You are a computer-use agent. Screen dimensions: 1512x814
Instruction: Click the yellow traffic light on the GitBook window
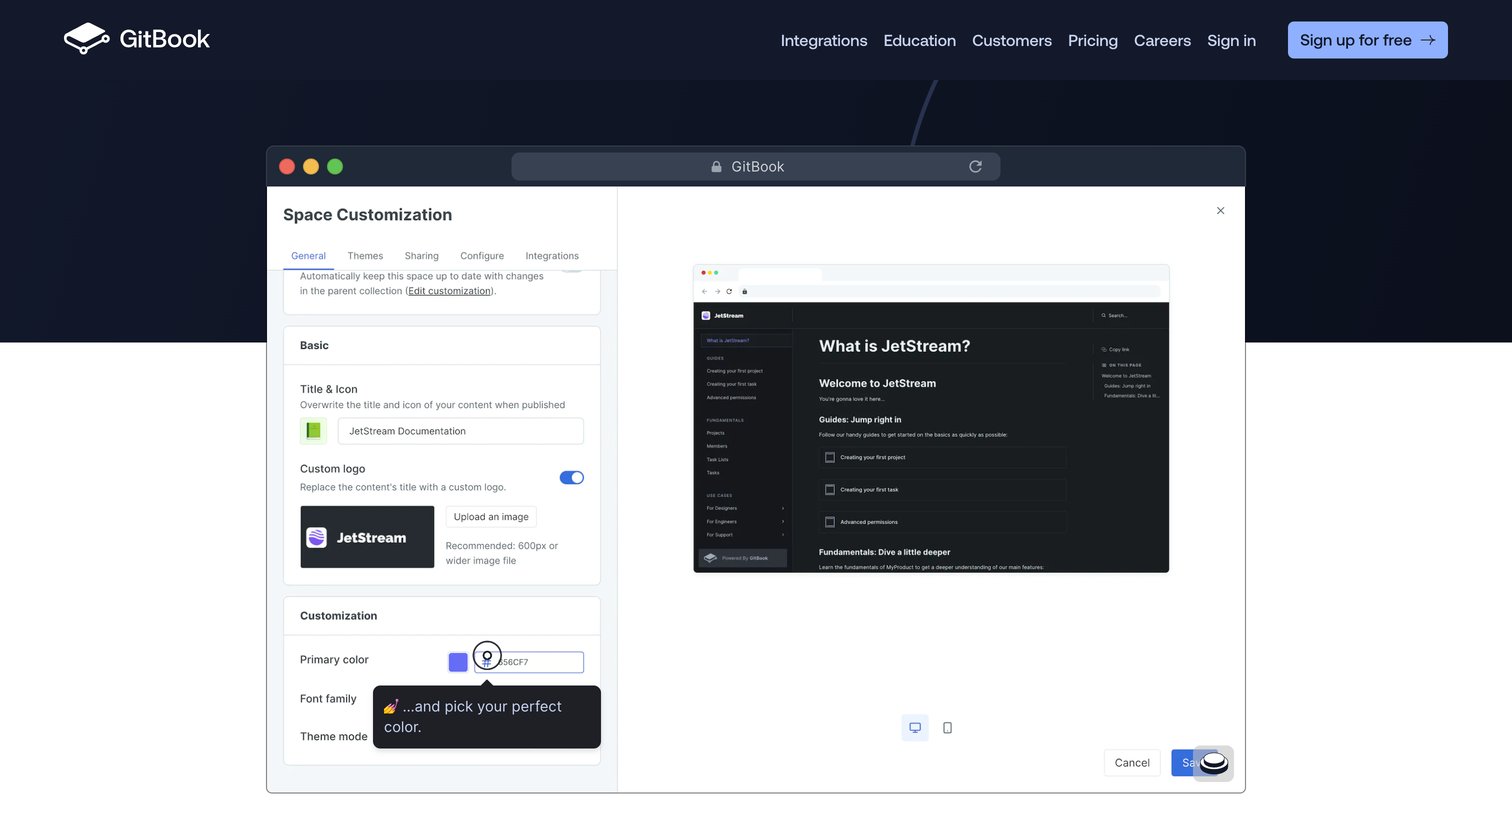coord(311,167)
